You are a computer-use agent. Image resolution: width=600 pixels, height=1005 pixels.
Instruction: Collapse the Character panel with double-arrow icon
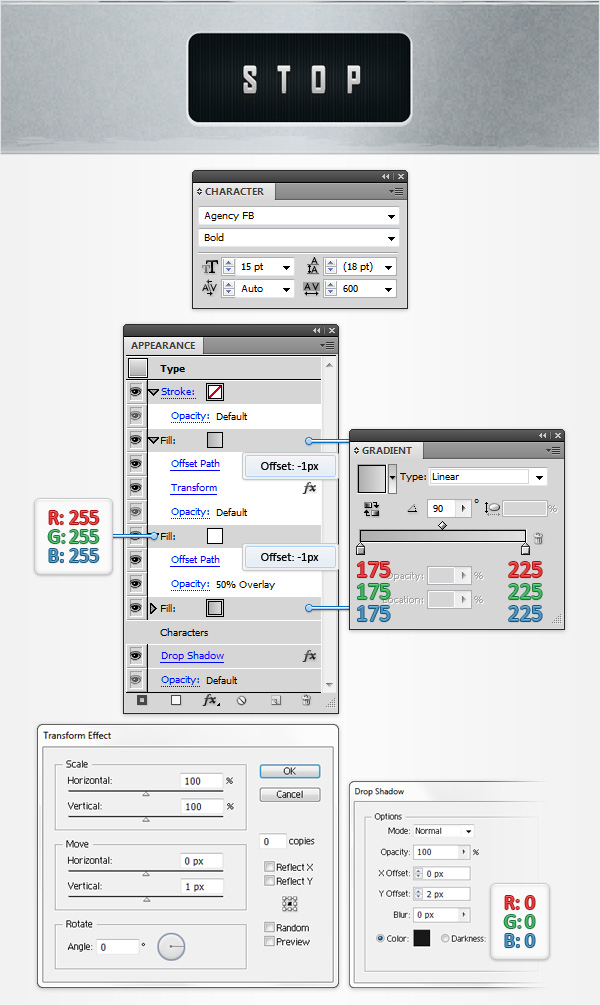pos(385,176)
